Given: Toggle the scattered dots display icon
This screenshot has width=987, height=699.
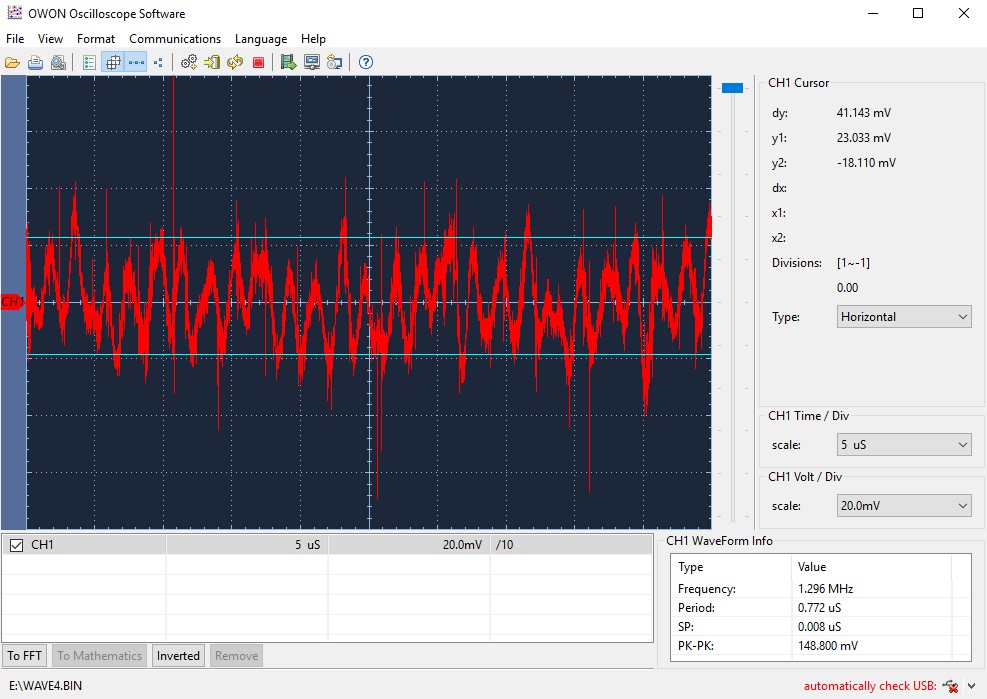Looking at the screenshot, I should 158,62.
